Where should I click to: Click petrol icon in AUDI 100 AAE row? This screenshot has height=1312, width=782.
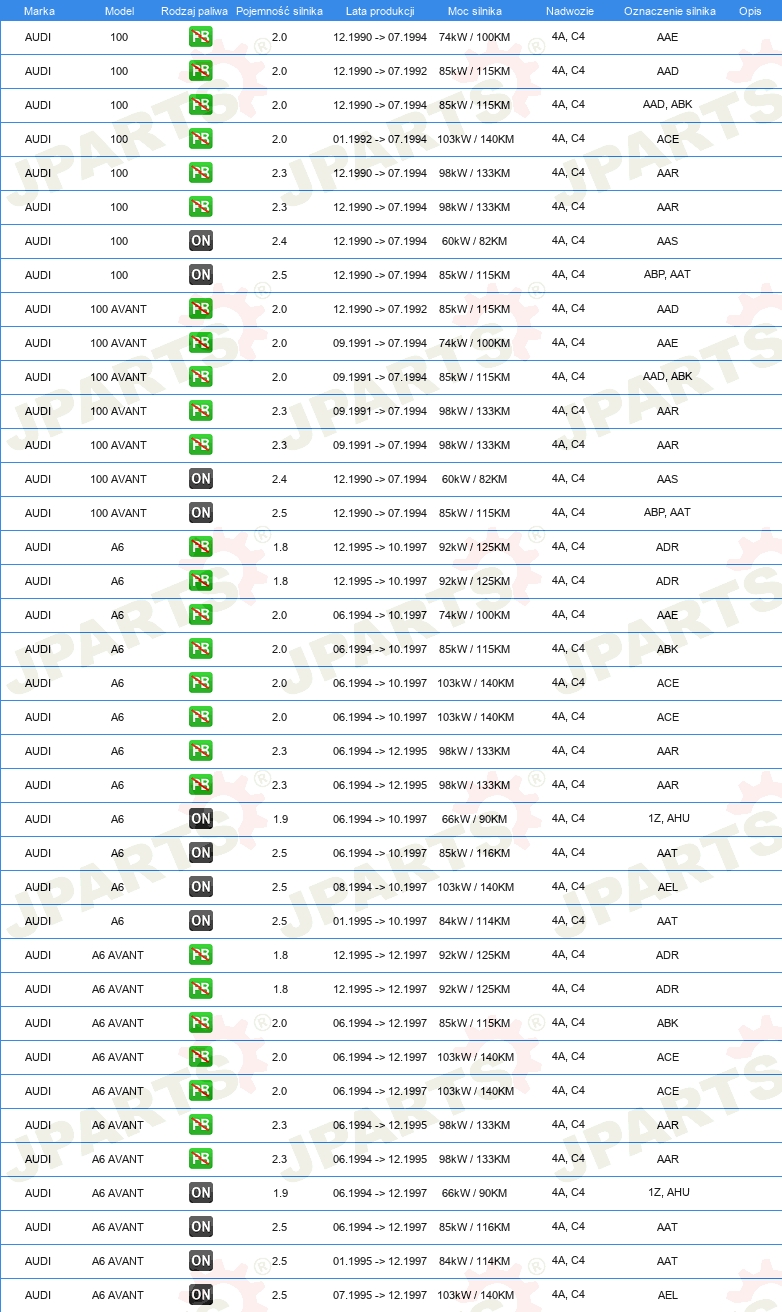[x=201, y=37]
